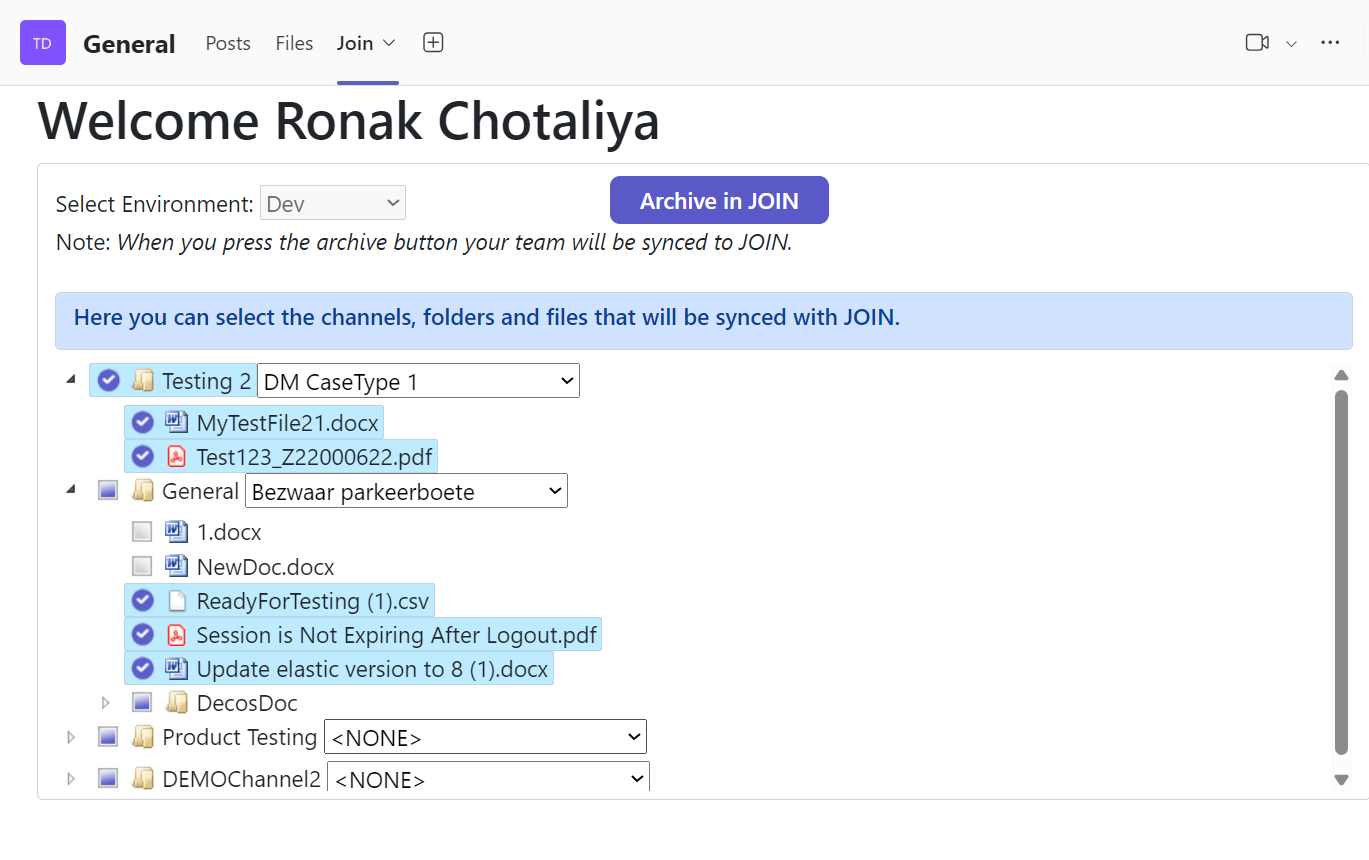The image size is (1369, 860).
Task: Toggle the DecosDoc folder checkbox
Action: pyautogui.click(x=142, y=703)
